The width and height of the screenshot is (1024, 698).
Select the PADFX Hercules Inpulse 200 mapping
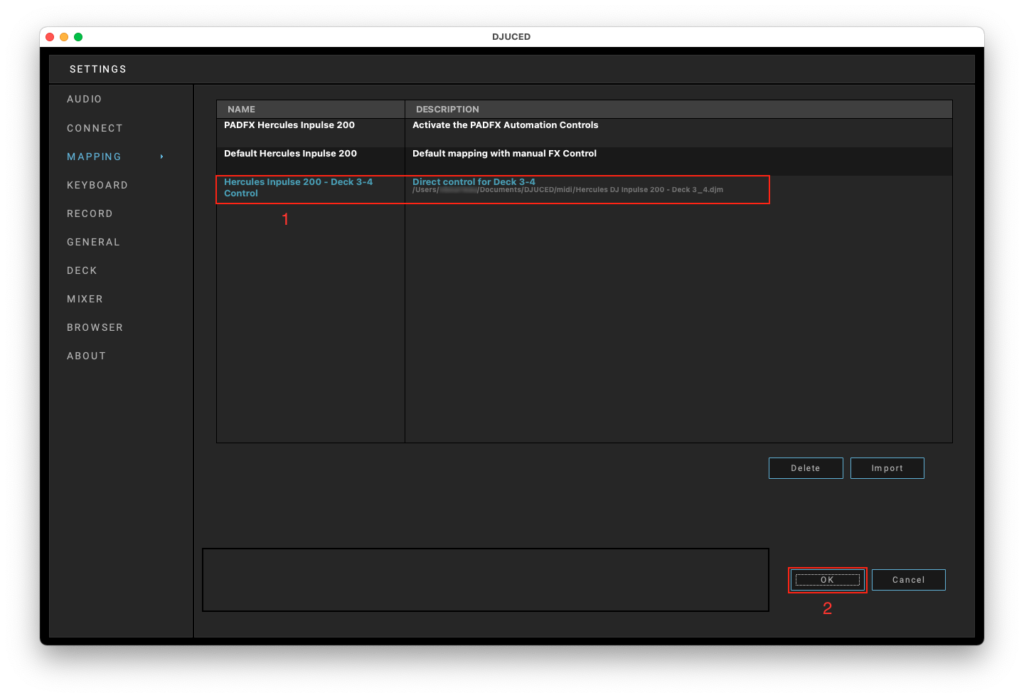click(x=289, y=125)
